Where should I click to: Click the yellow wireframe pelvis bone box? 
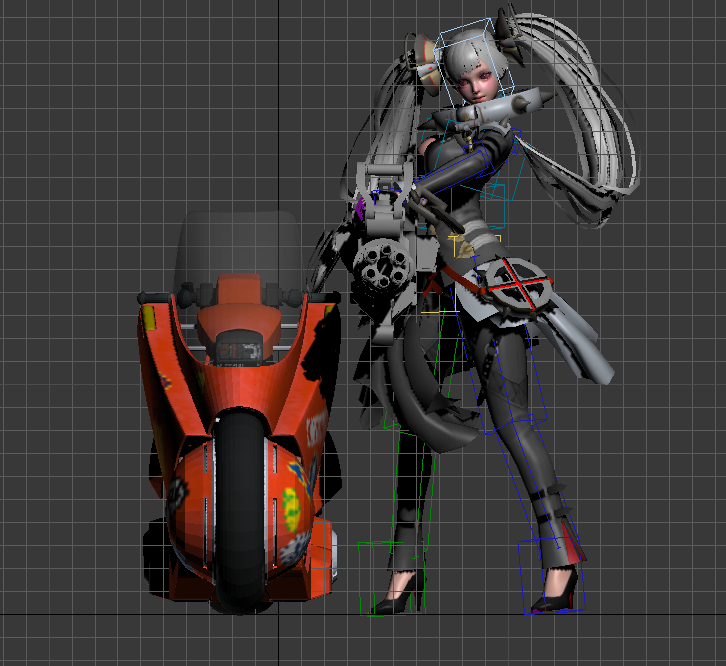click(462, 245)
